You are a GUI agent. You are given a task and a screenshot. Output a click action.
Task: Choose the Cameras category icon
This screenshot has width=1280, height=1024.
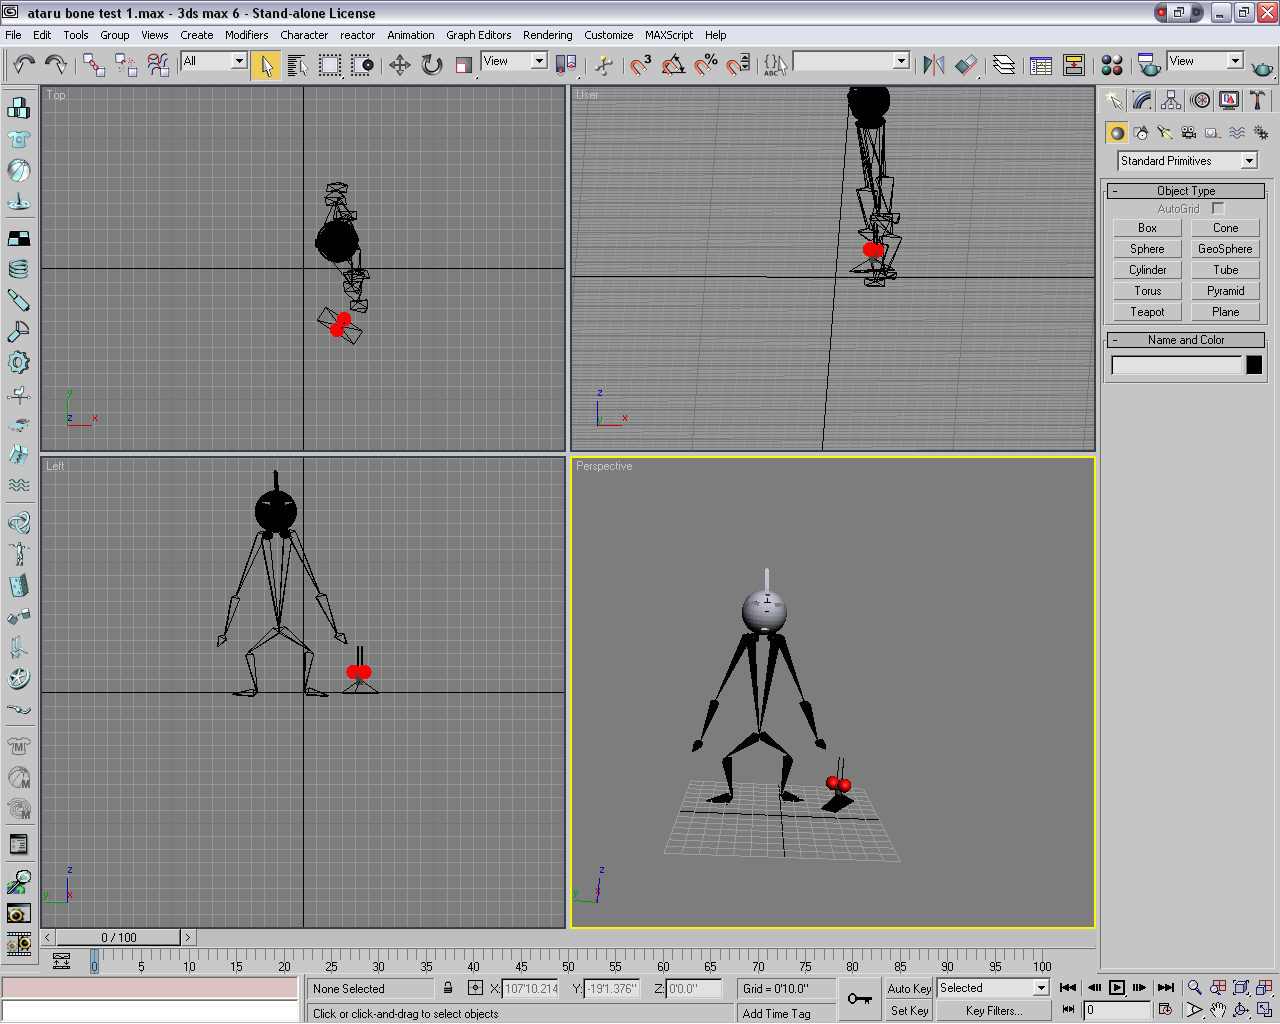(x=1188, y=133)
